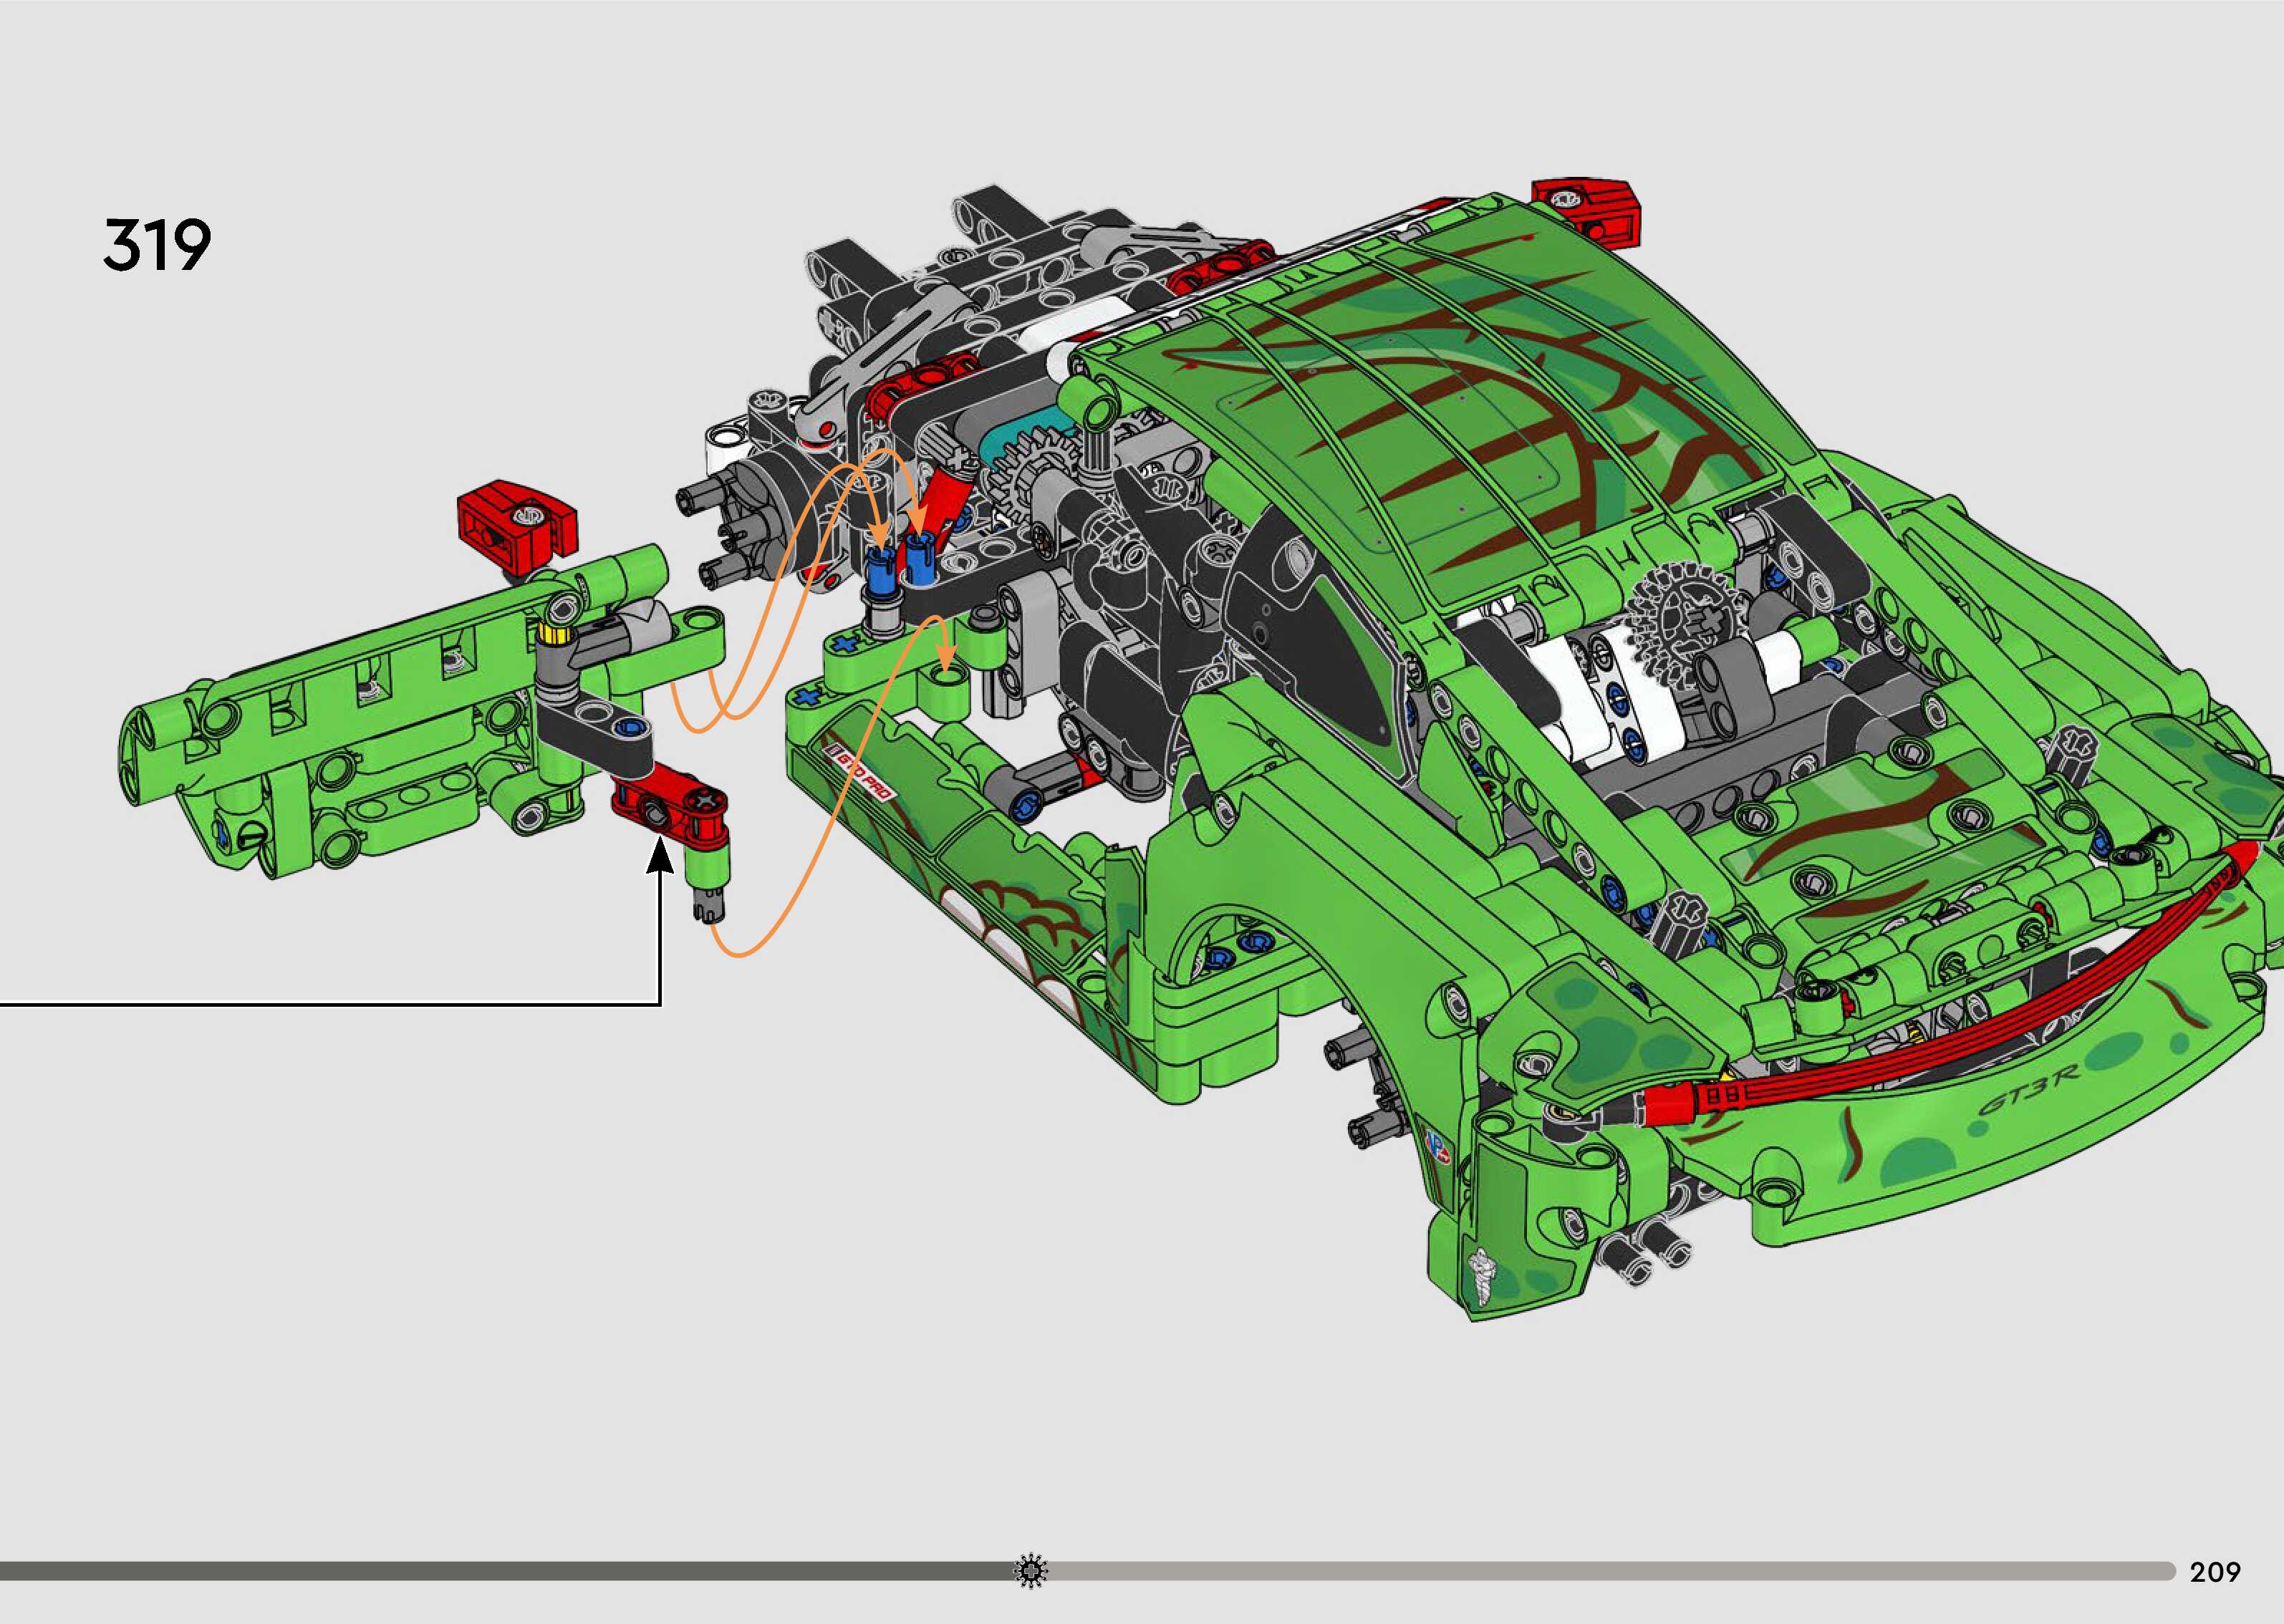Click the right blue pin under orange arrow
2284x1624 pixels.
coord(920,557)
